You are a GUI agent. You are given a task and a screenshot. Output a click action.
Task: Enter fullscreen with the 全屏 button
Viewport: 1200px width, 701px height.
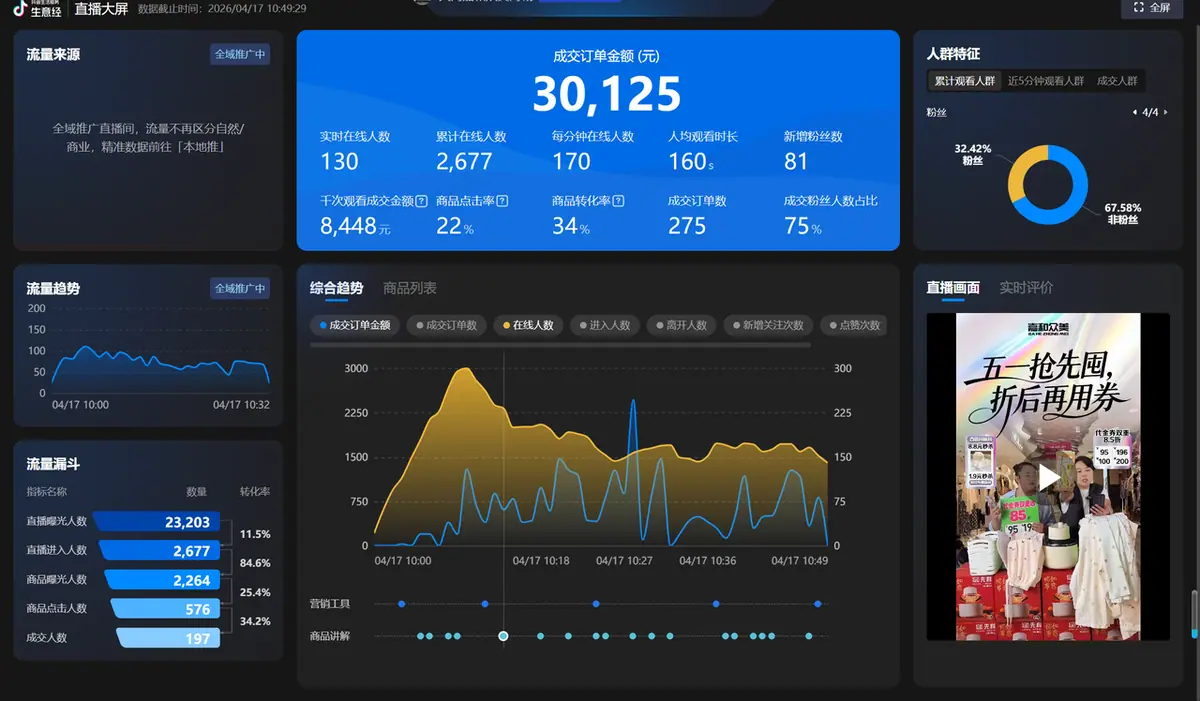pyautogui.click(x=1151, y=8)
